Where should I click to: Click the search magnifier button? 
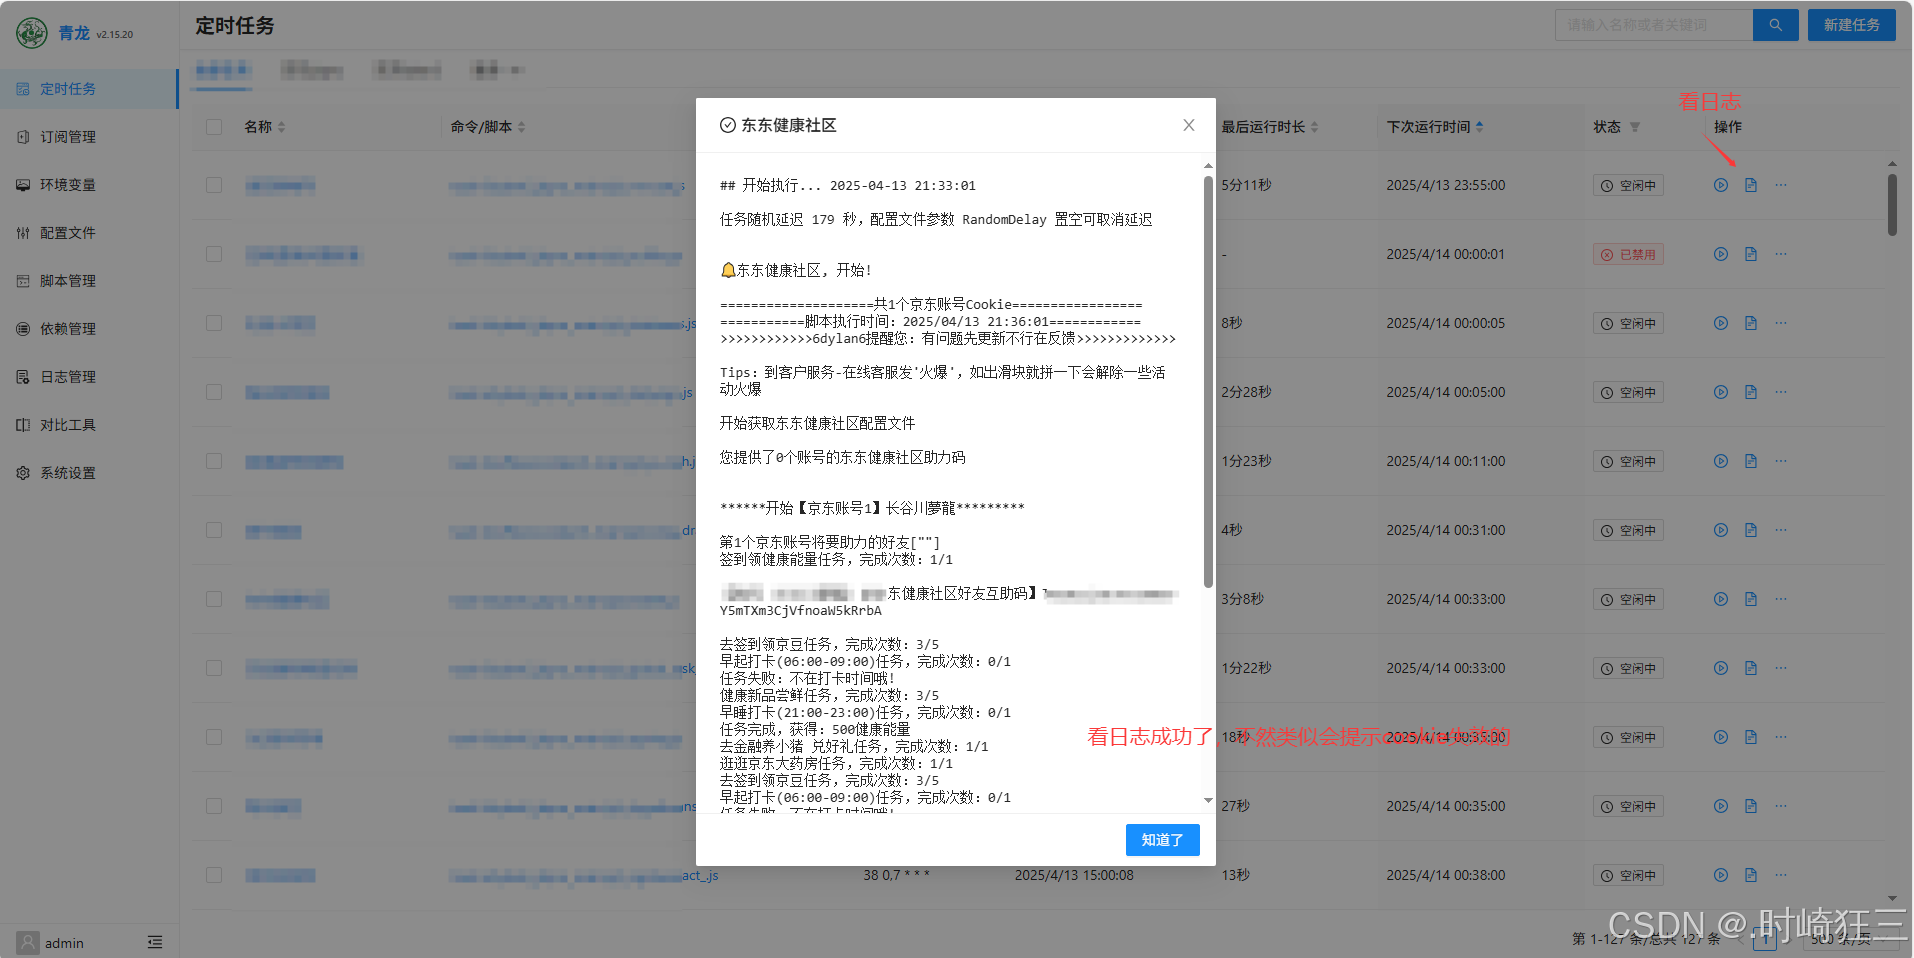(1775, 25)
